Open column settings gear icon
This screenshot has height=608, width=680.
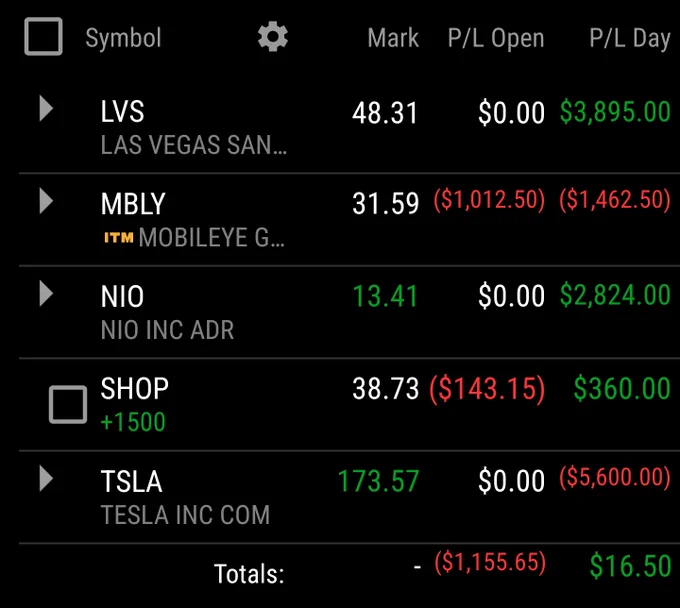pos(272,37)
